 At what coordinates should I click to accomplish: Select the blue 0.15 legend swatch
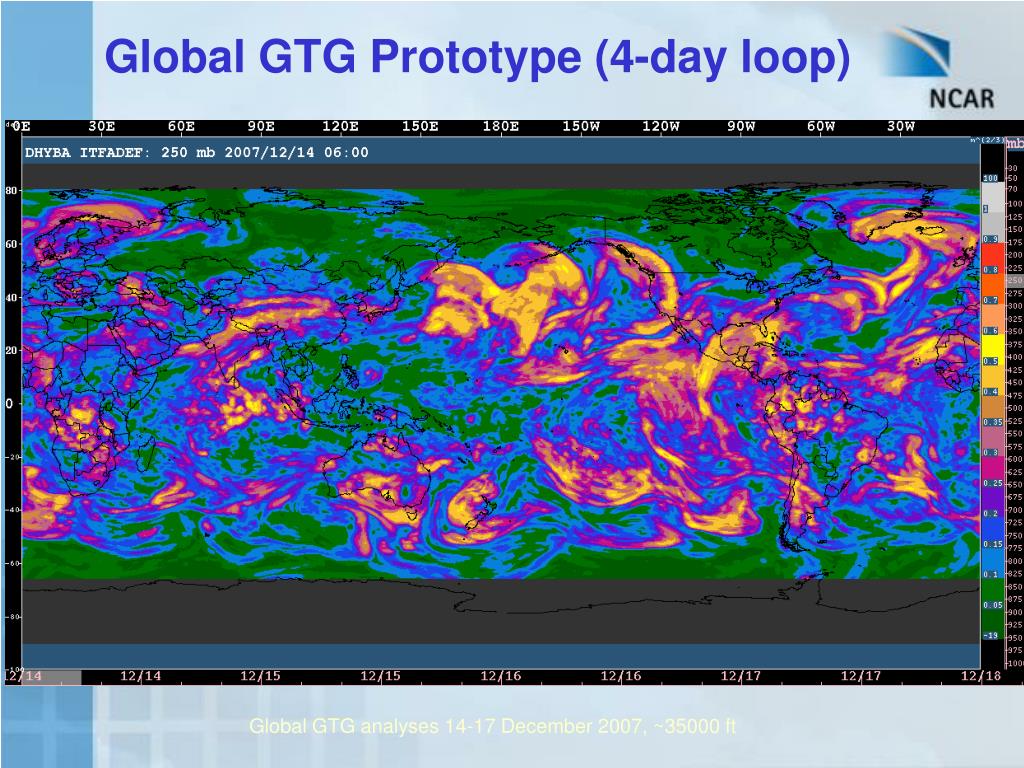(993, 534)
